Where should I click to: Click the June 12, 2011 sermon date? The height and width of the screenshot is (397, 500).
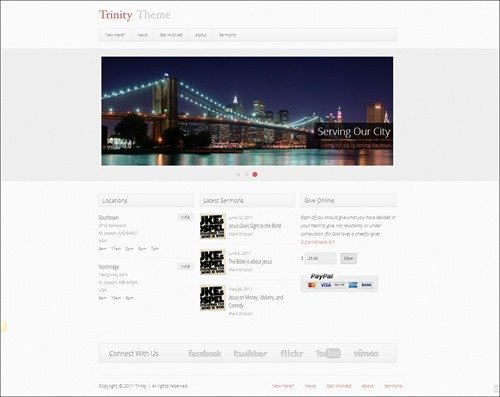pos(240,218)
